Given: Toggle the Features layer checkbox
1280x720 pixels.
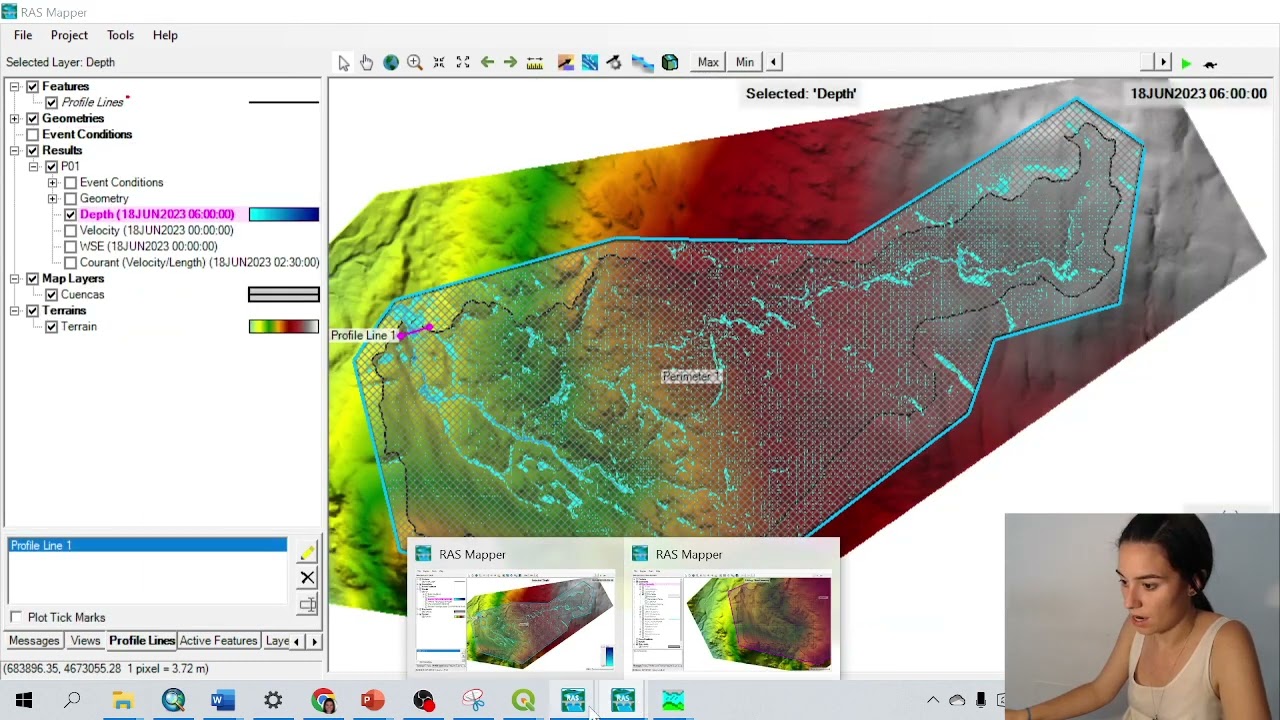Looking at the screenshot, I should click(33, 87).
